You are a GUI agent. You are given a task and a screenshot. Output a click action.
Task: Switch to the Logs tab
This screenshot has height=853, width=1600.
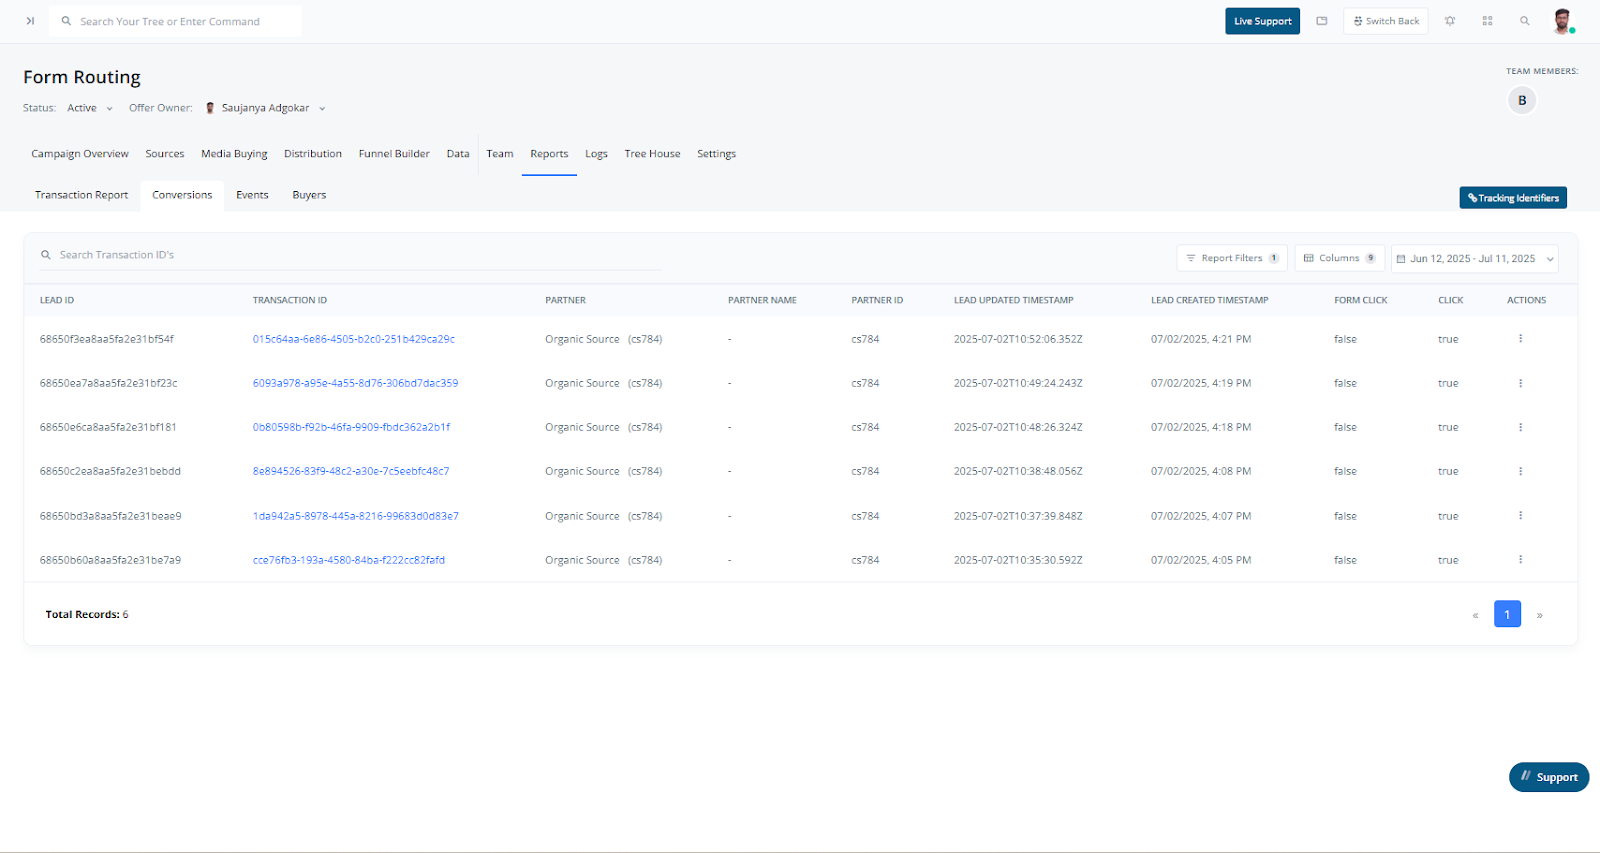pos(596,154)
